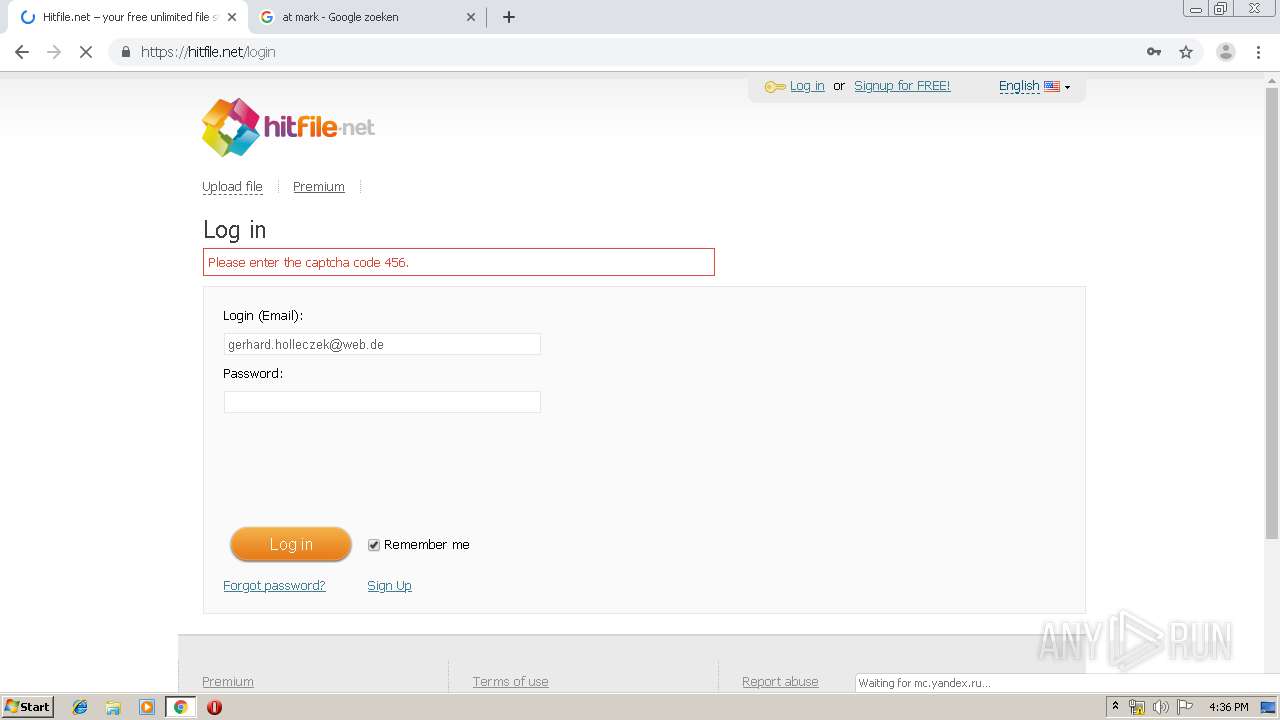Click the show desktop button in the taskbar
The height and width of the screenshot is (720, 1280).
1268,707
